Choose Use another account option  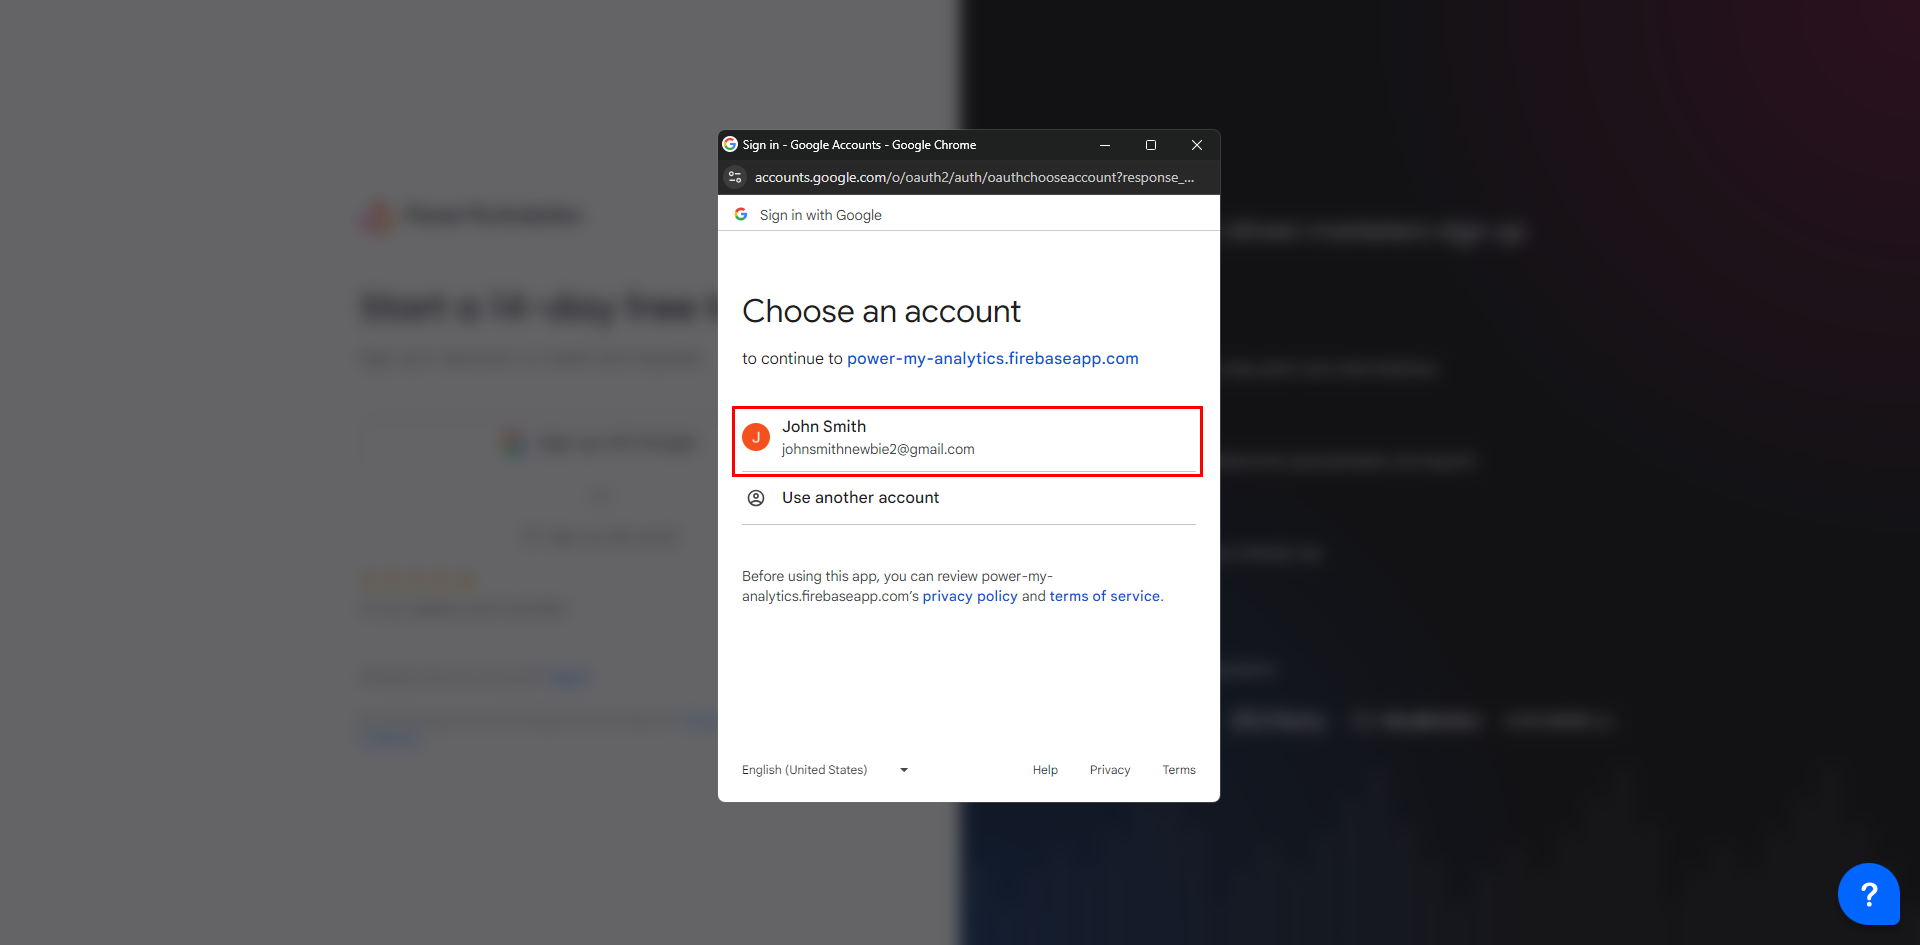[x=860, y=498]
